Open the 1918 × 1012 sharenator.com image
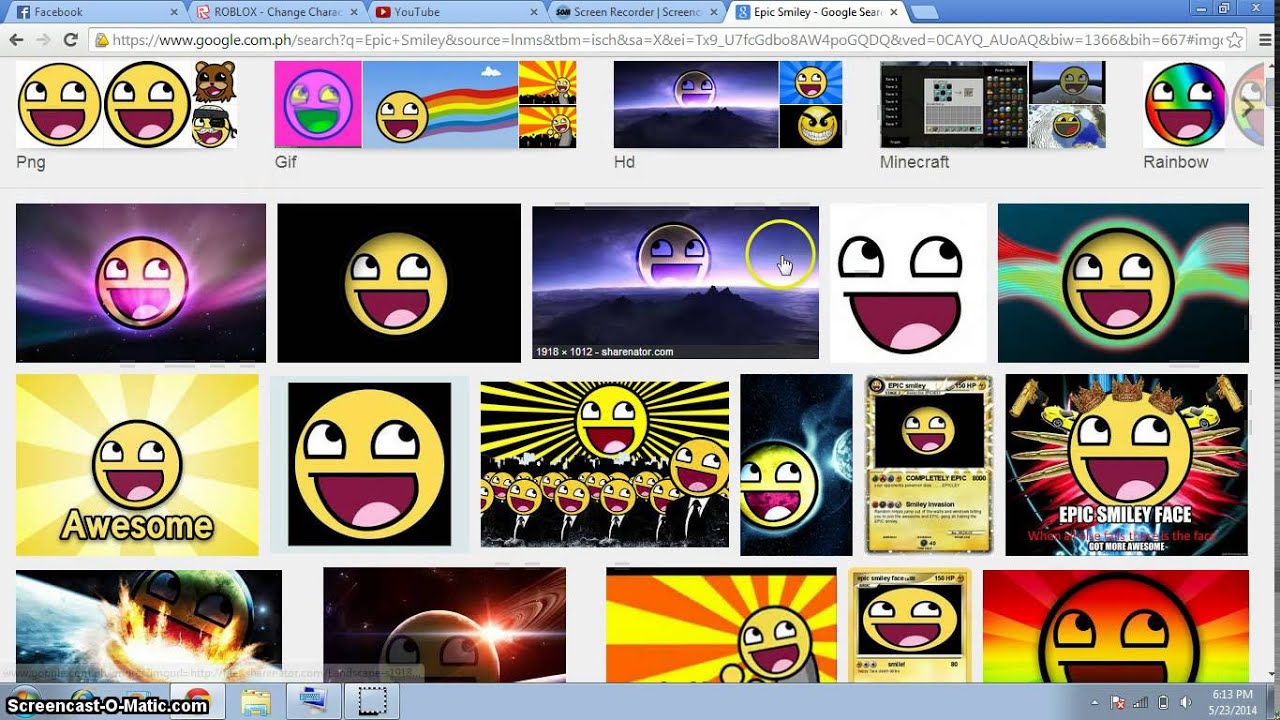Screen dimensions: 1280x720 [675, 282]
